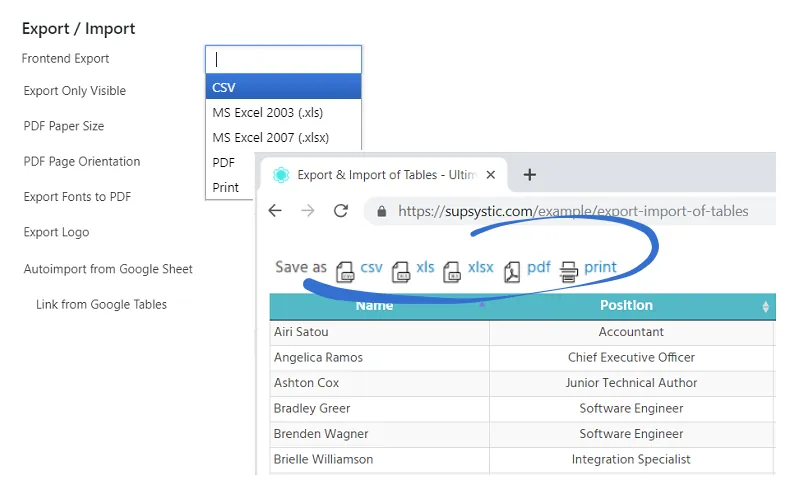Click the printer icon
The width and height of the screenshot is (800, 500).
568,271
